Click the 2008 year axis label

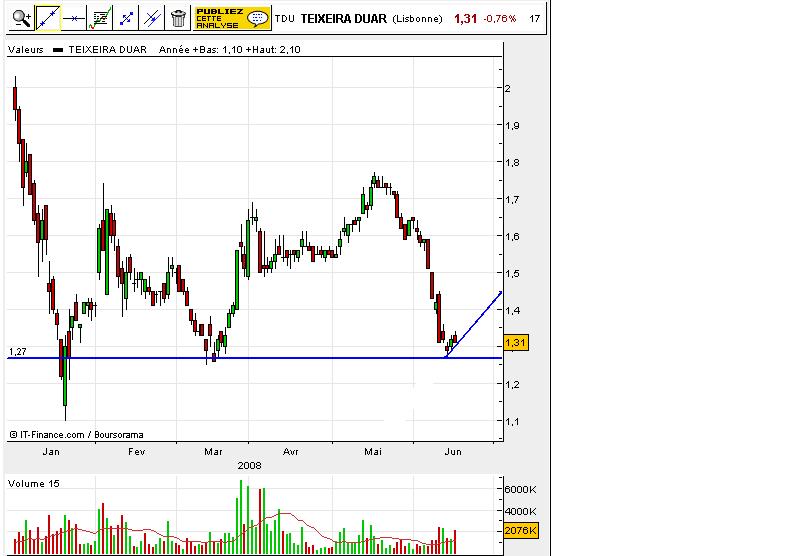(249, 466)
